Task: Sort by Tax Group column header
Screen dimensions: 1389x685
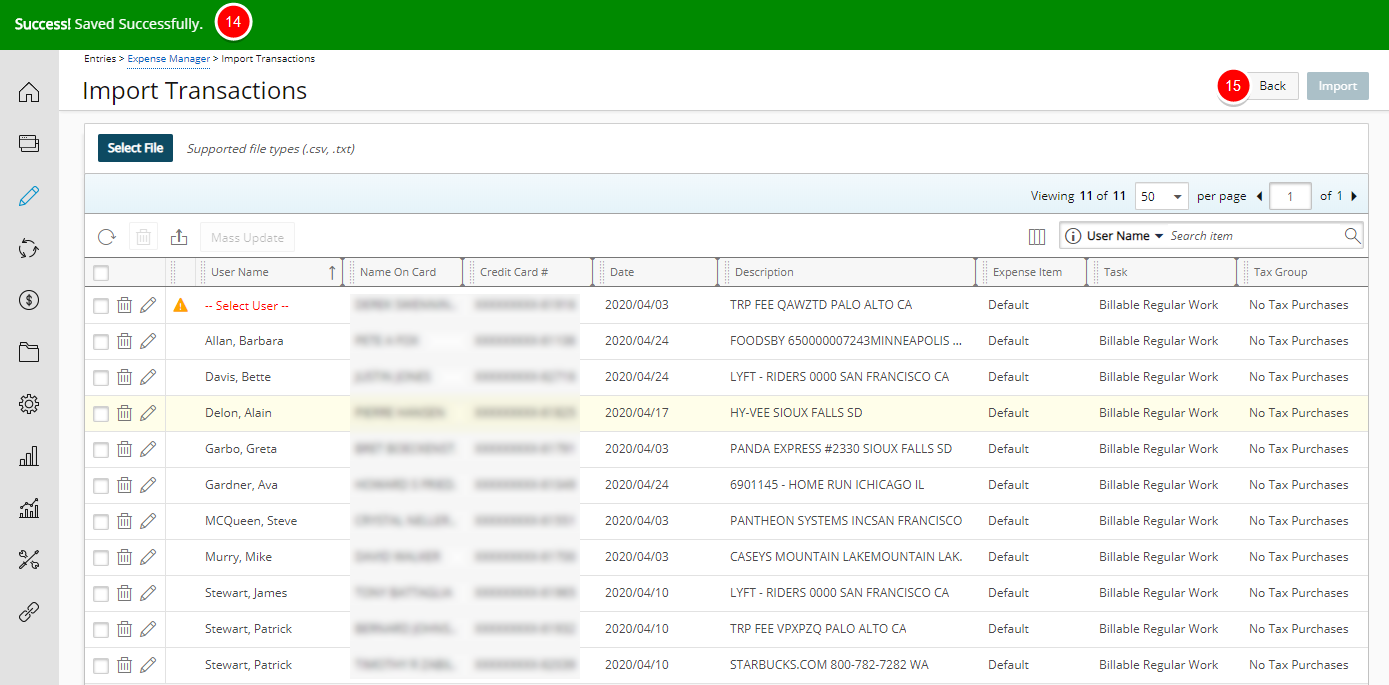Action: click(x=1280, y=272)
